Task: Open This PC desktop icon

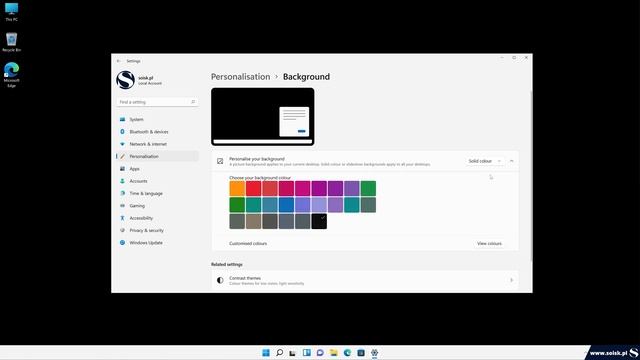Action: (11, 11)
